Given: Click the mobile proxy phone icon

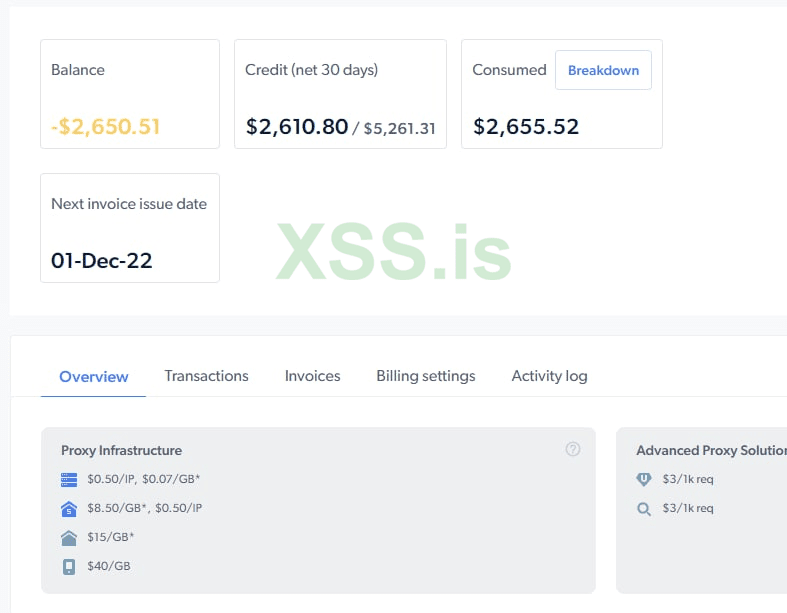Looking at the screenshot, I should tap(69, 566).
